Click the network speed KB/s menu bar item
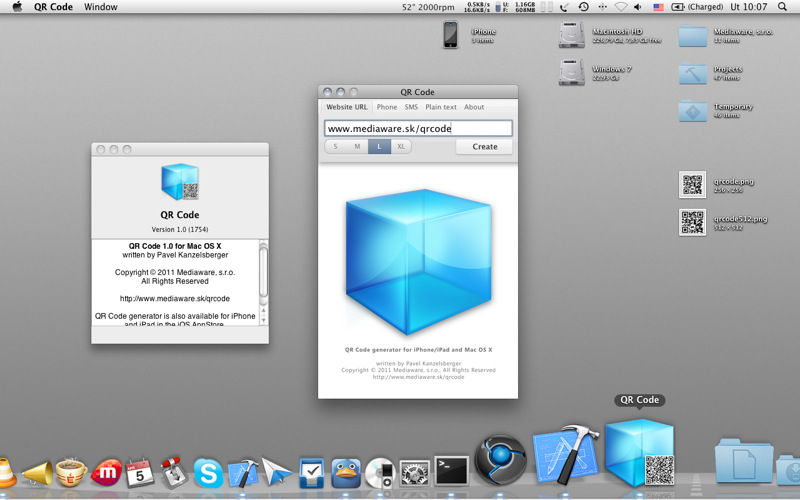 pyautogui.click(x=478, y=7)
